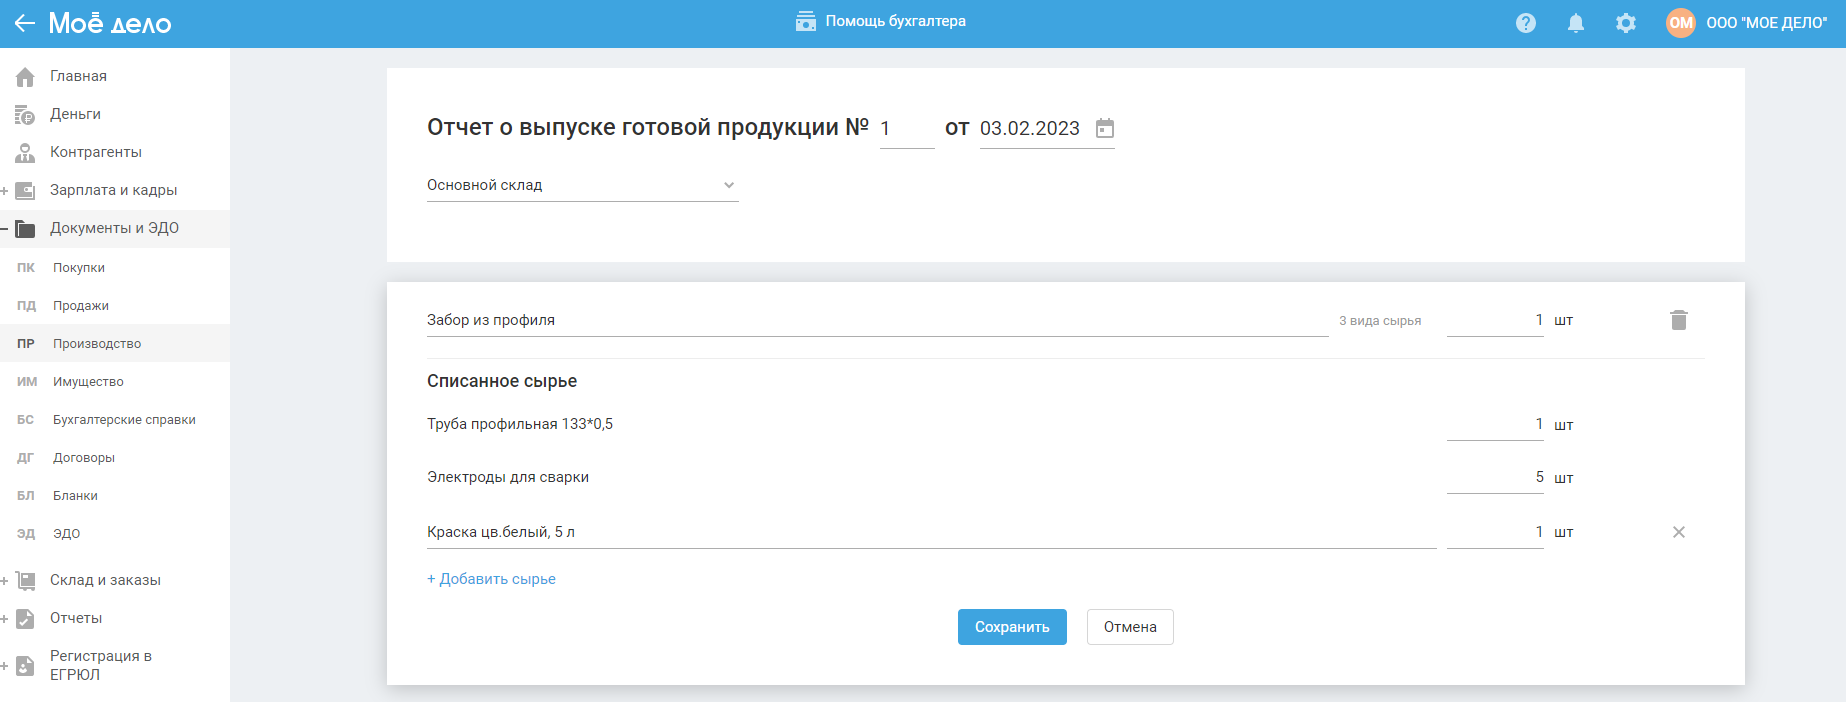Click the back arrow in the header

pyautogui.click(x=25, y=23)
